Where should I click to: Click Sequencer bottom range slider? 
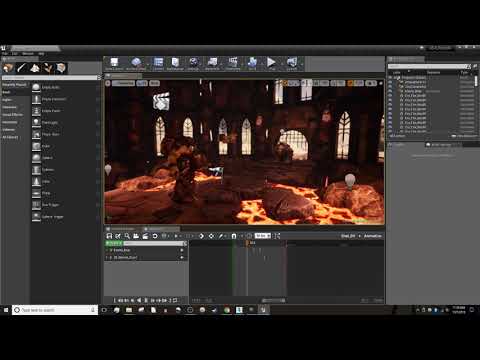(x=273, y=300)
